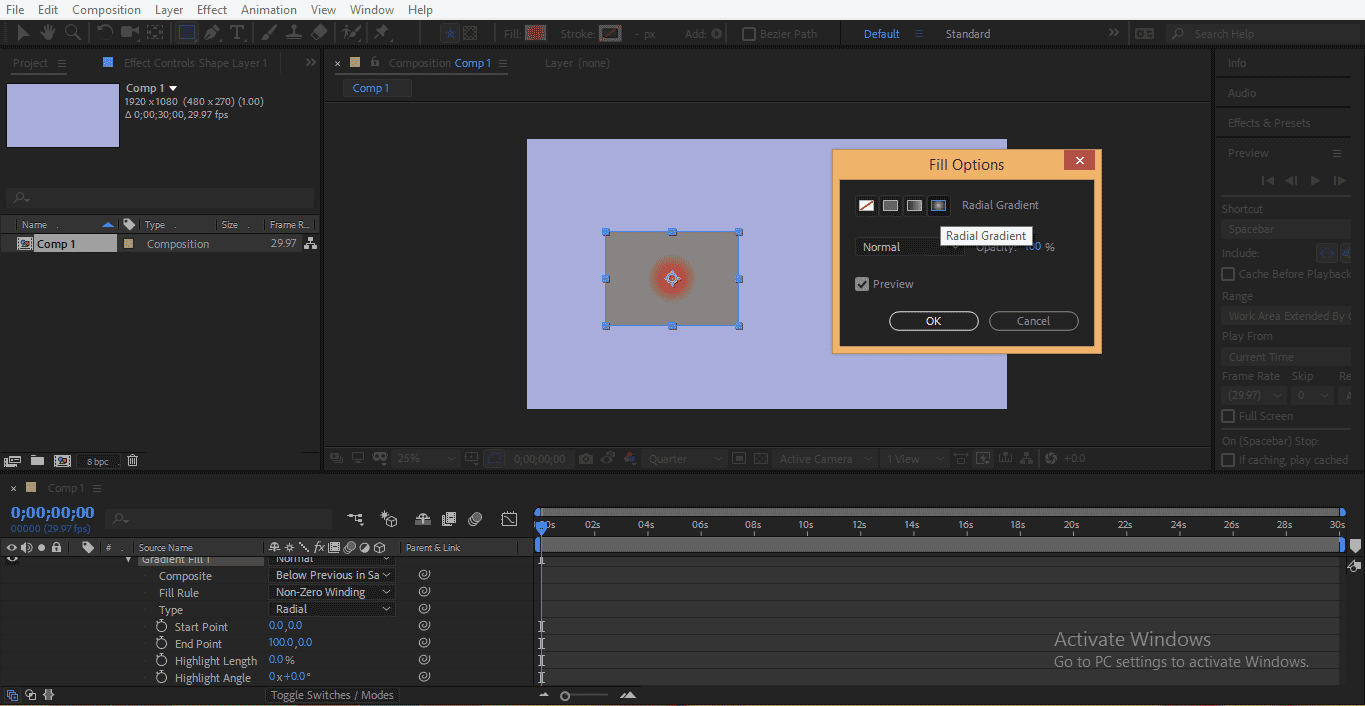This screenshot has height=706, width=1365.
Task: Click the Fill color swatch in the toolbar
Action: click(x=535, y=33)
